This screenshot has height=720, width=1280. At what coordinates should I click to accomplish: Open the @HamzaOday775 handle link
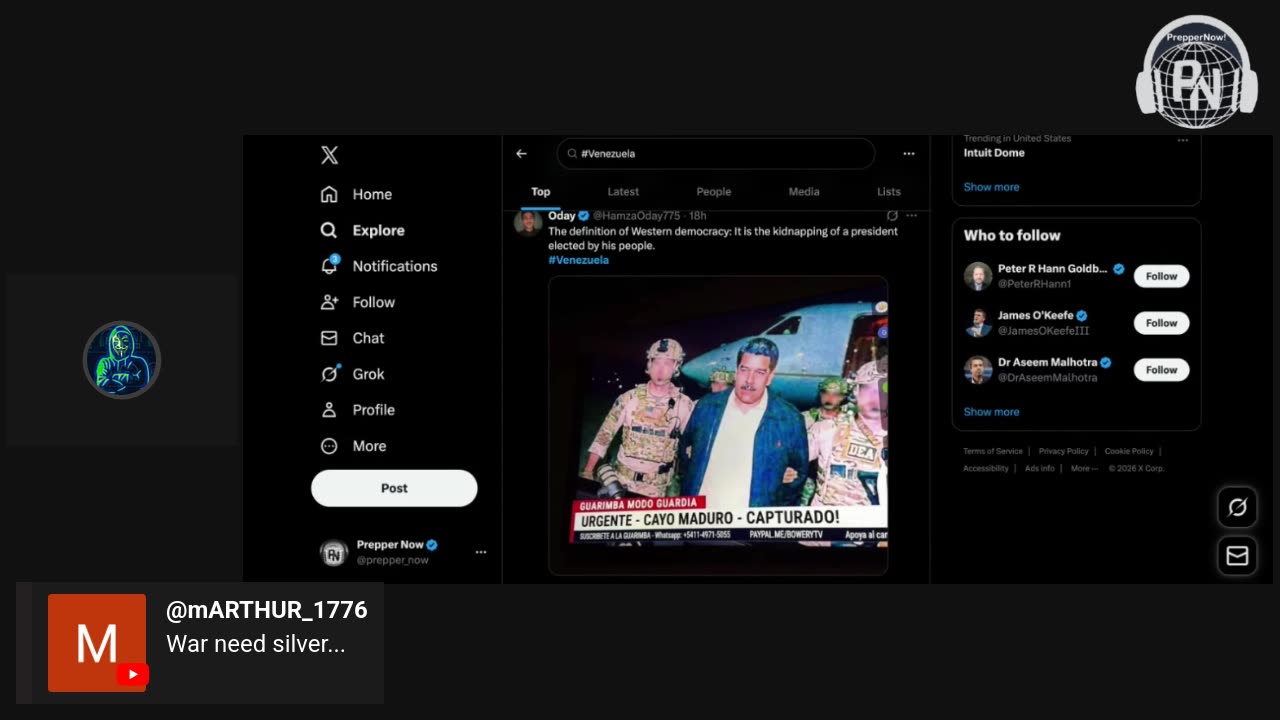pyautogui.click(x=636, y=216)
